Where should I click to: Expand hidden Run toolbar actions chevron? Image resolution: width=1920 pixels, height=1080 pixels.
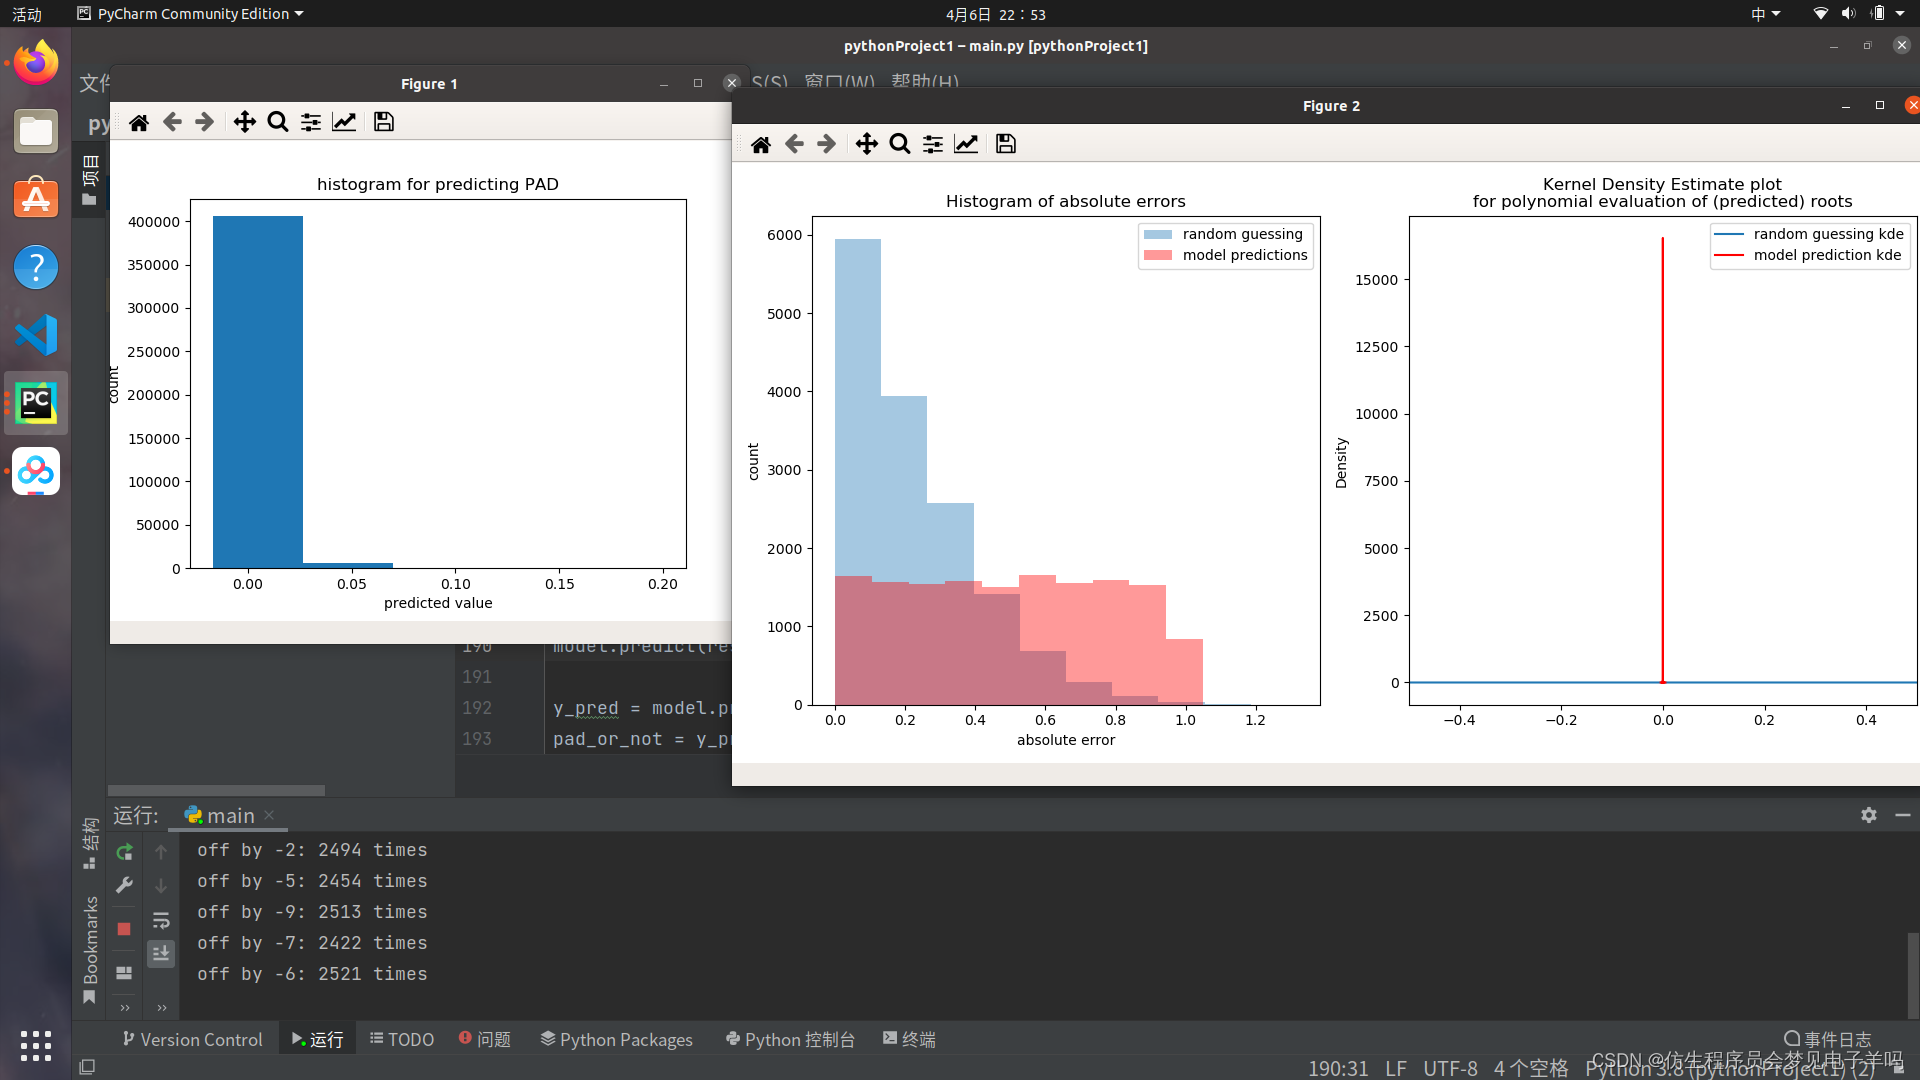(125, 1008)
